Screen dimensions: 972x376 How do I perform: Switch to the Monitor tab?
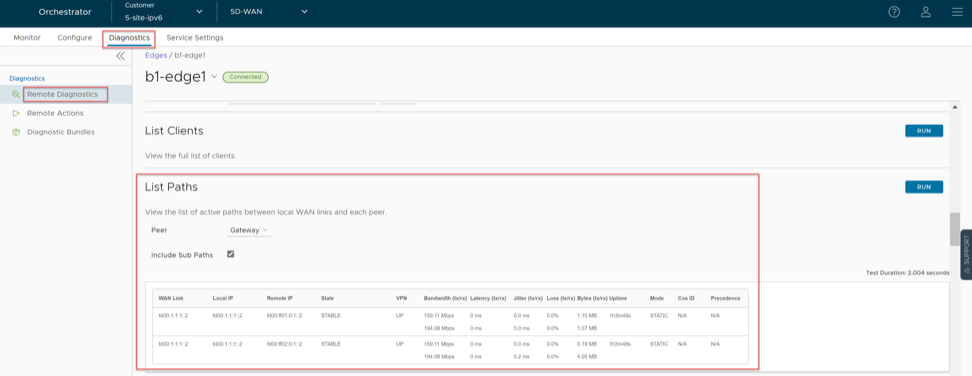click(27, 38)
